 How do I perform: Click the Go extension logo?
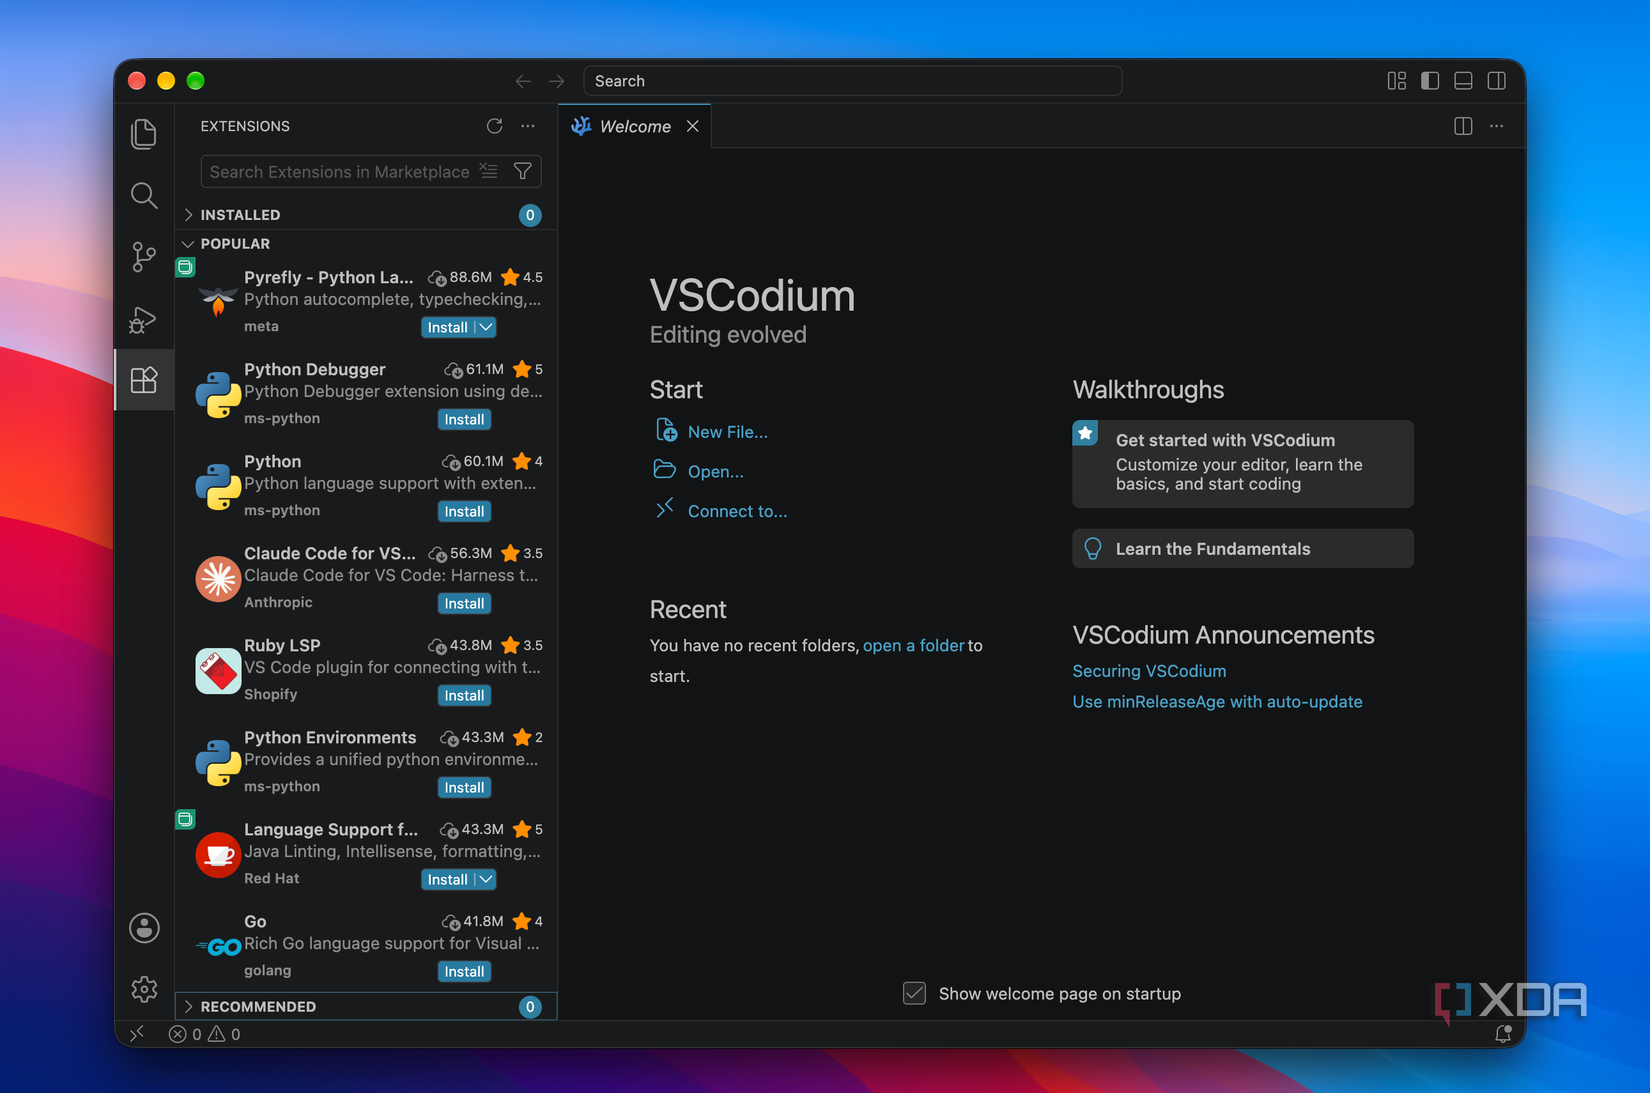coord(219,946)
